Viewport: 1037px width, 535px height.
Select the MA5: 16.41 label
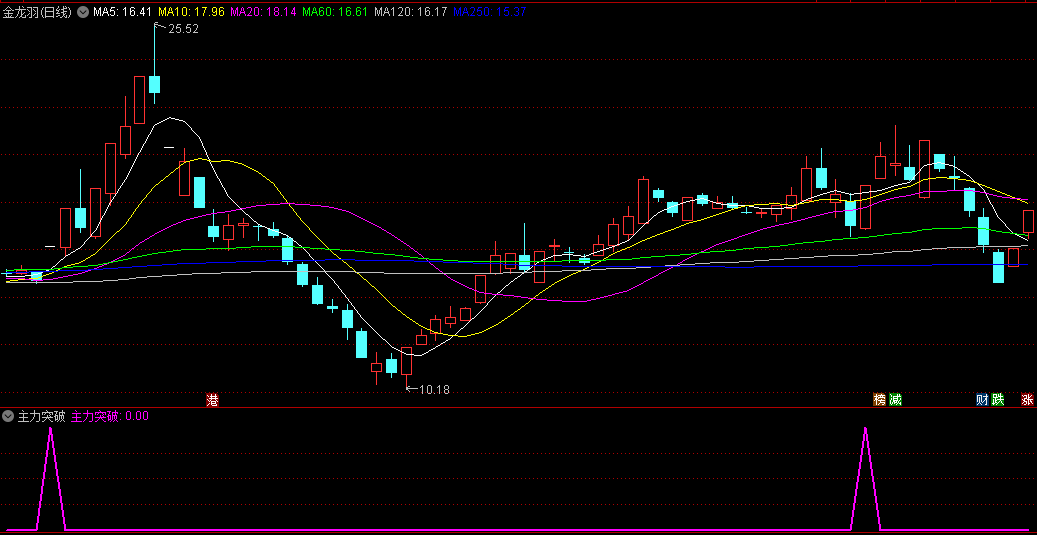tap(122, 12)
